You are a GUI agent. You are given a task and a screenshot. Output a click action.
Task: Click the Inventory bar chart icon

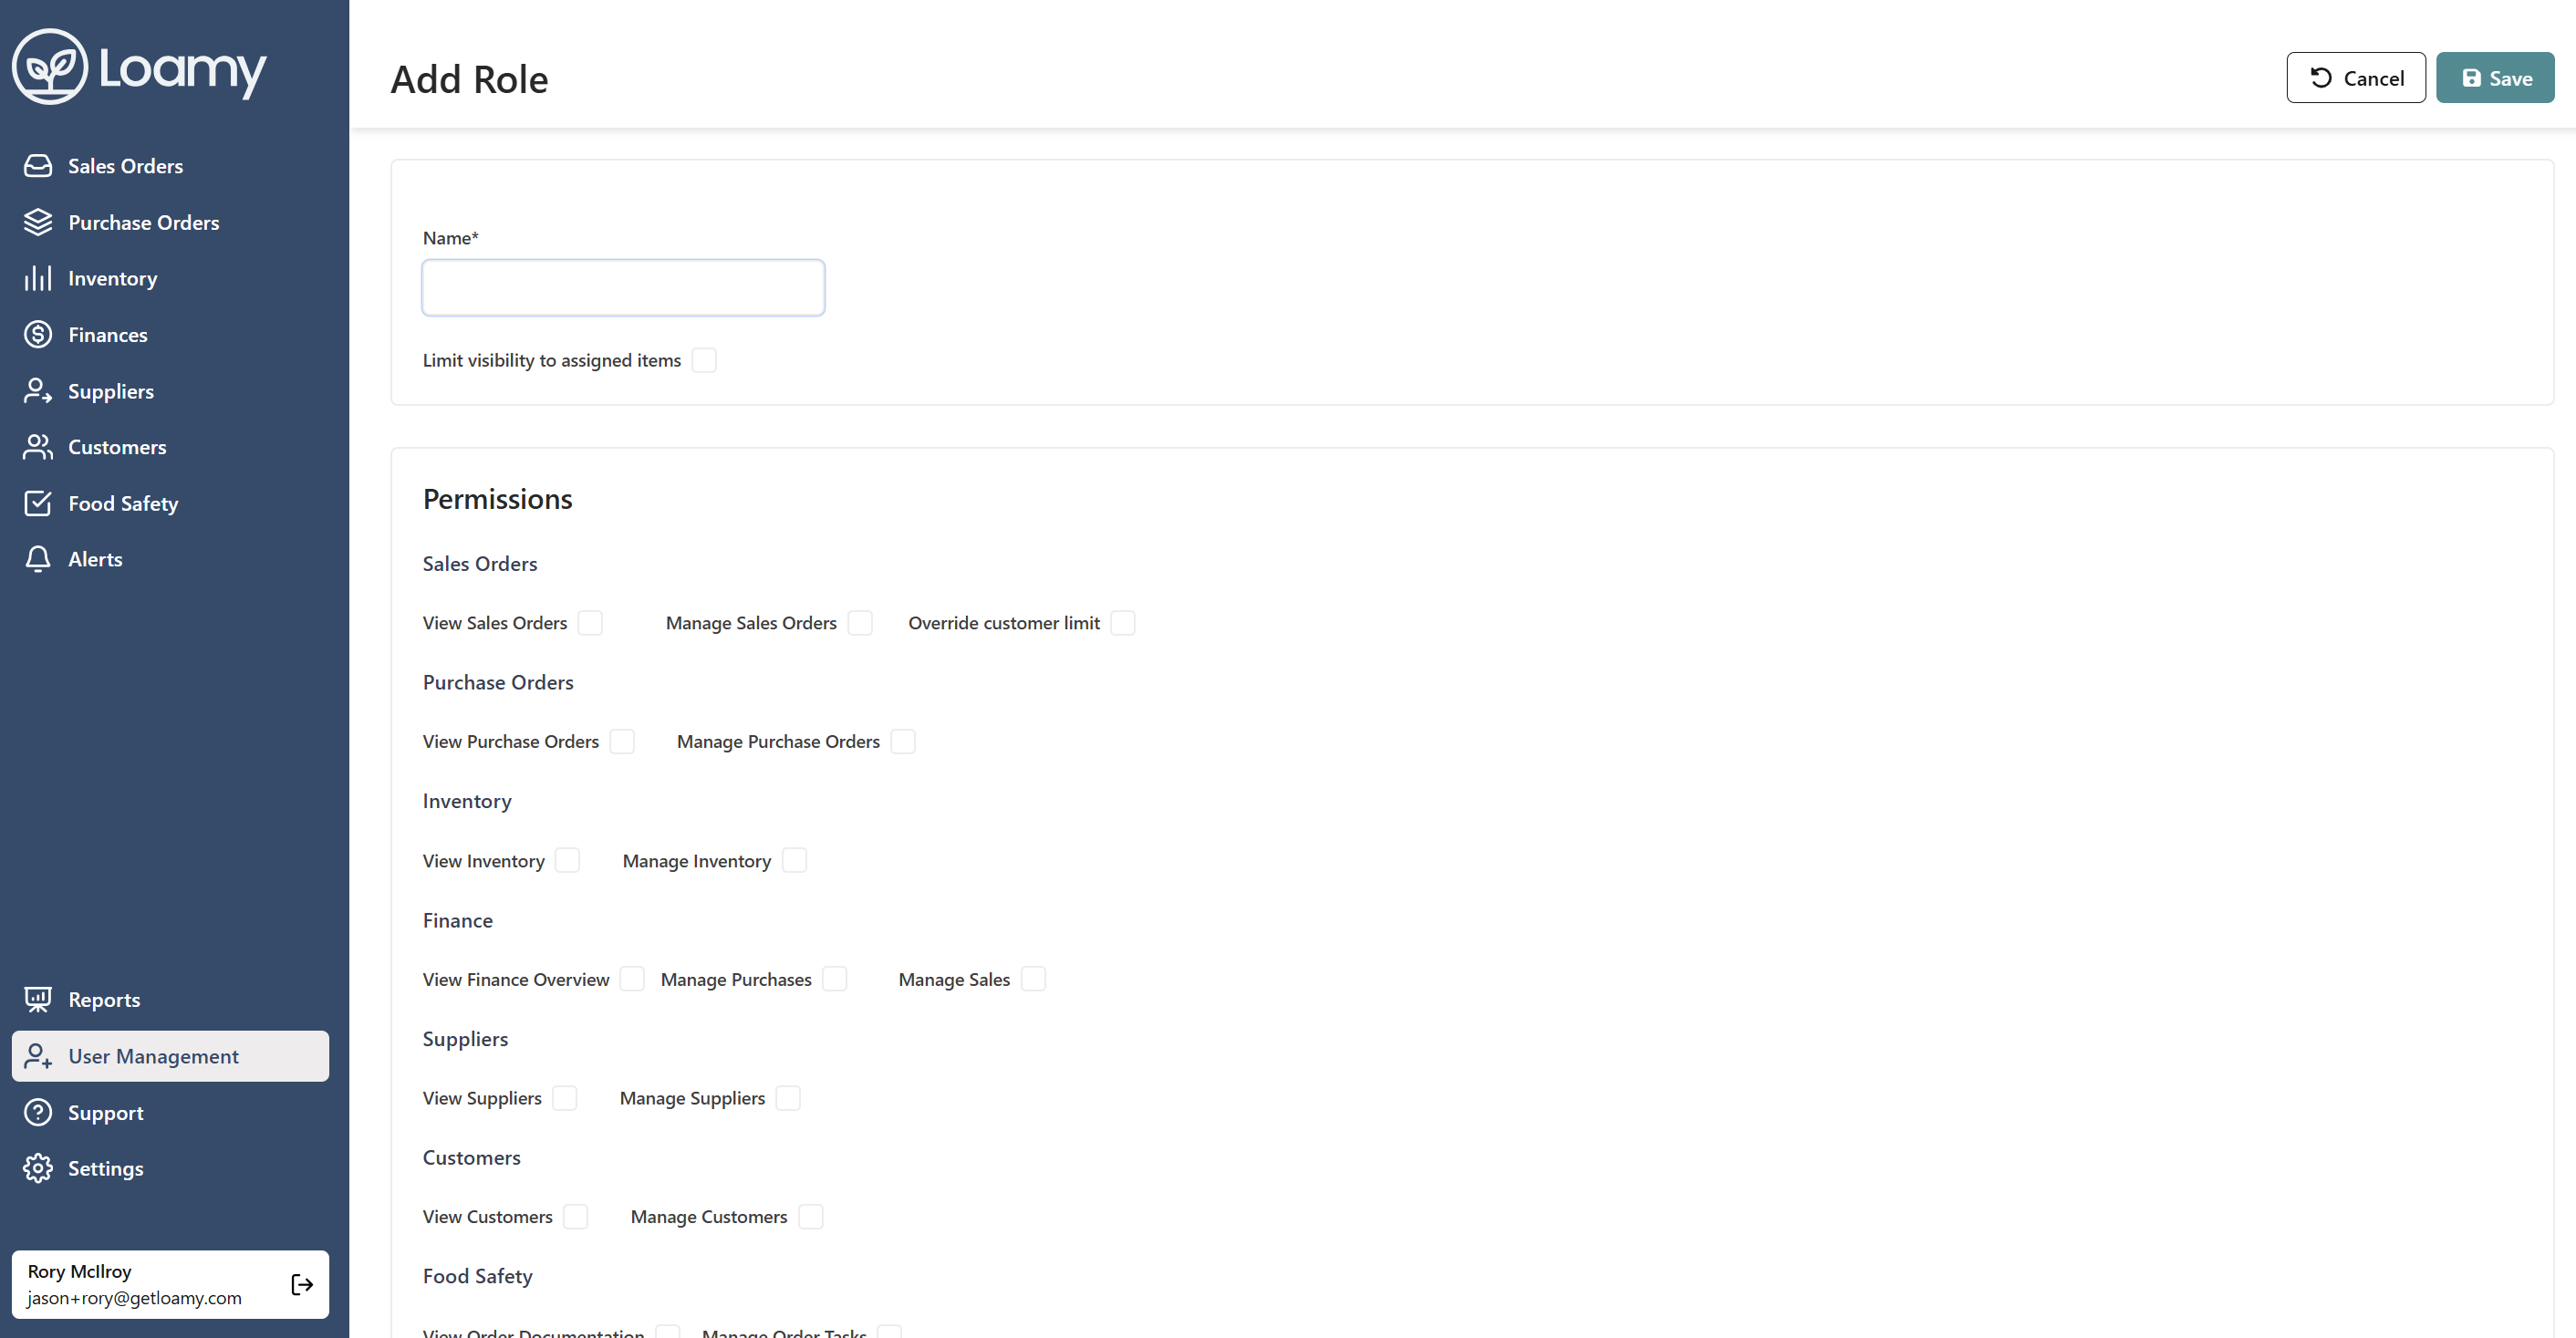pyautogui.click(x=38, y=278)
